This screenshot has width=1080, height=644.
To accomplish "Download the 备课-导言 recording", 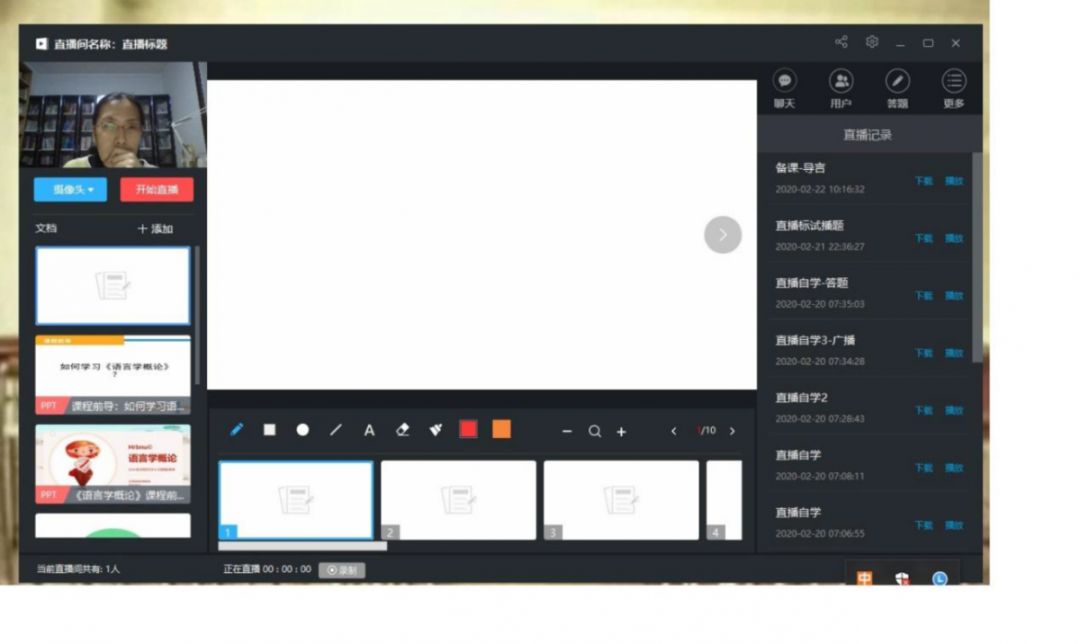I will [x=923, y=181].
